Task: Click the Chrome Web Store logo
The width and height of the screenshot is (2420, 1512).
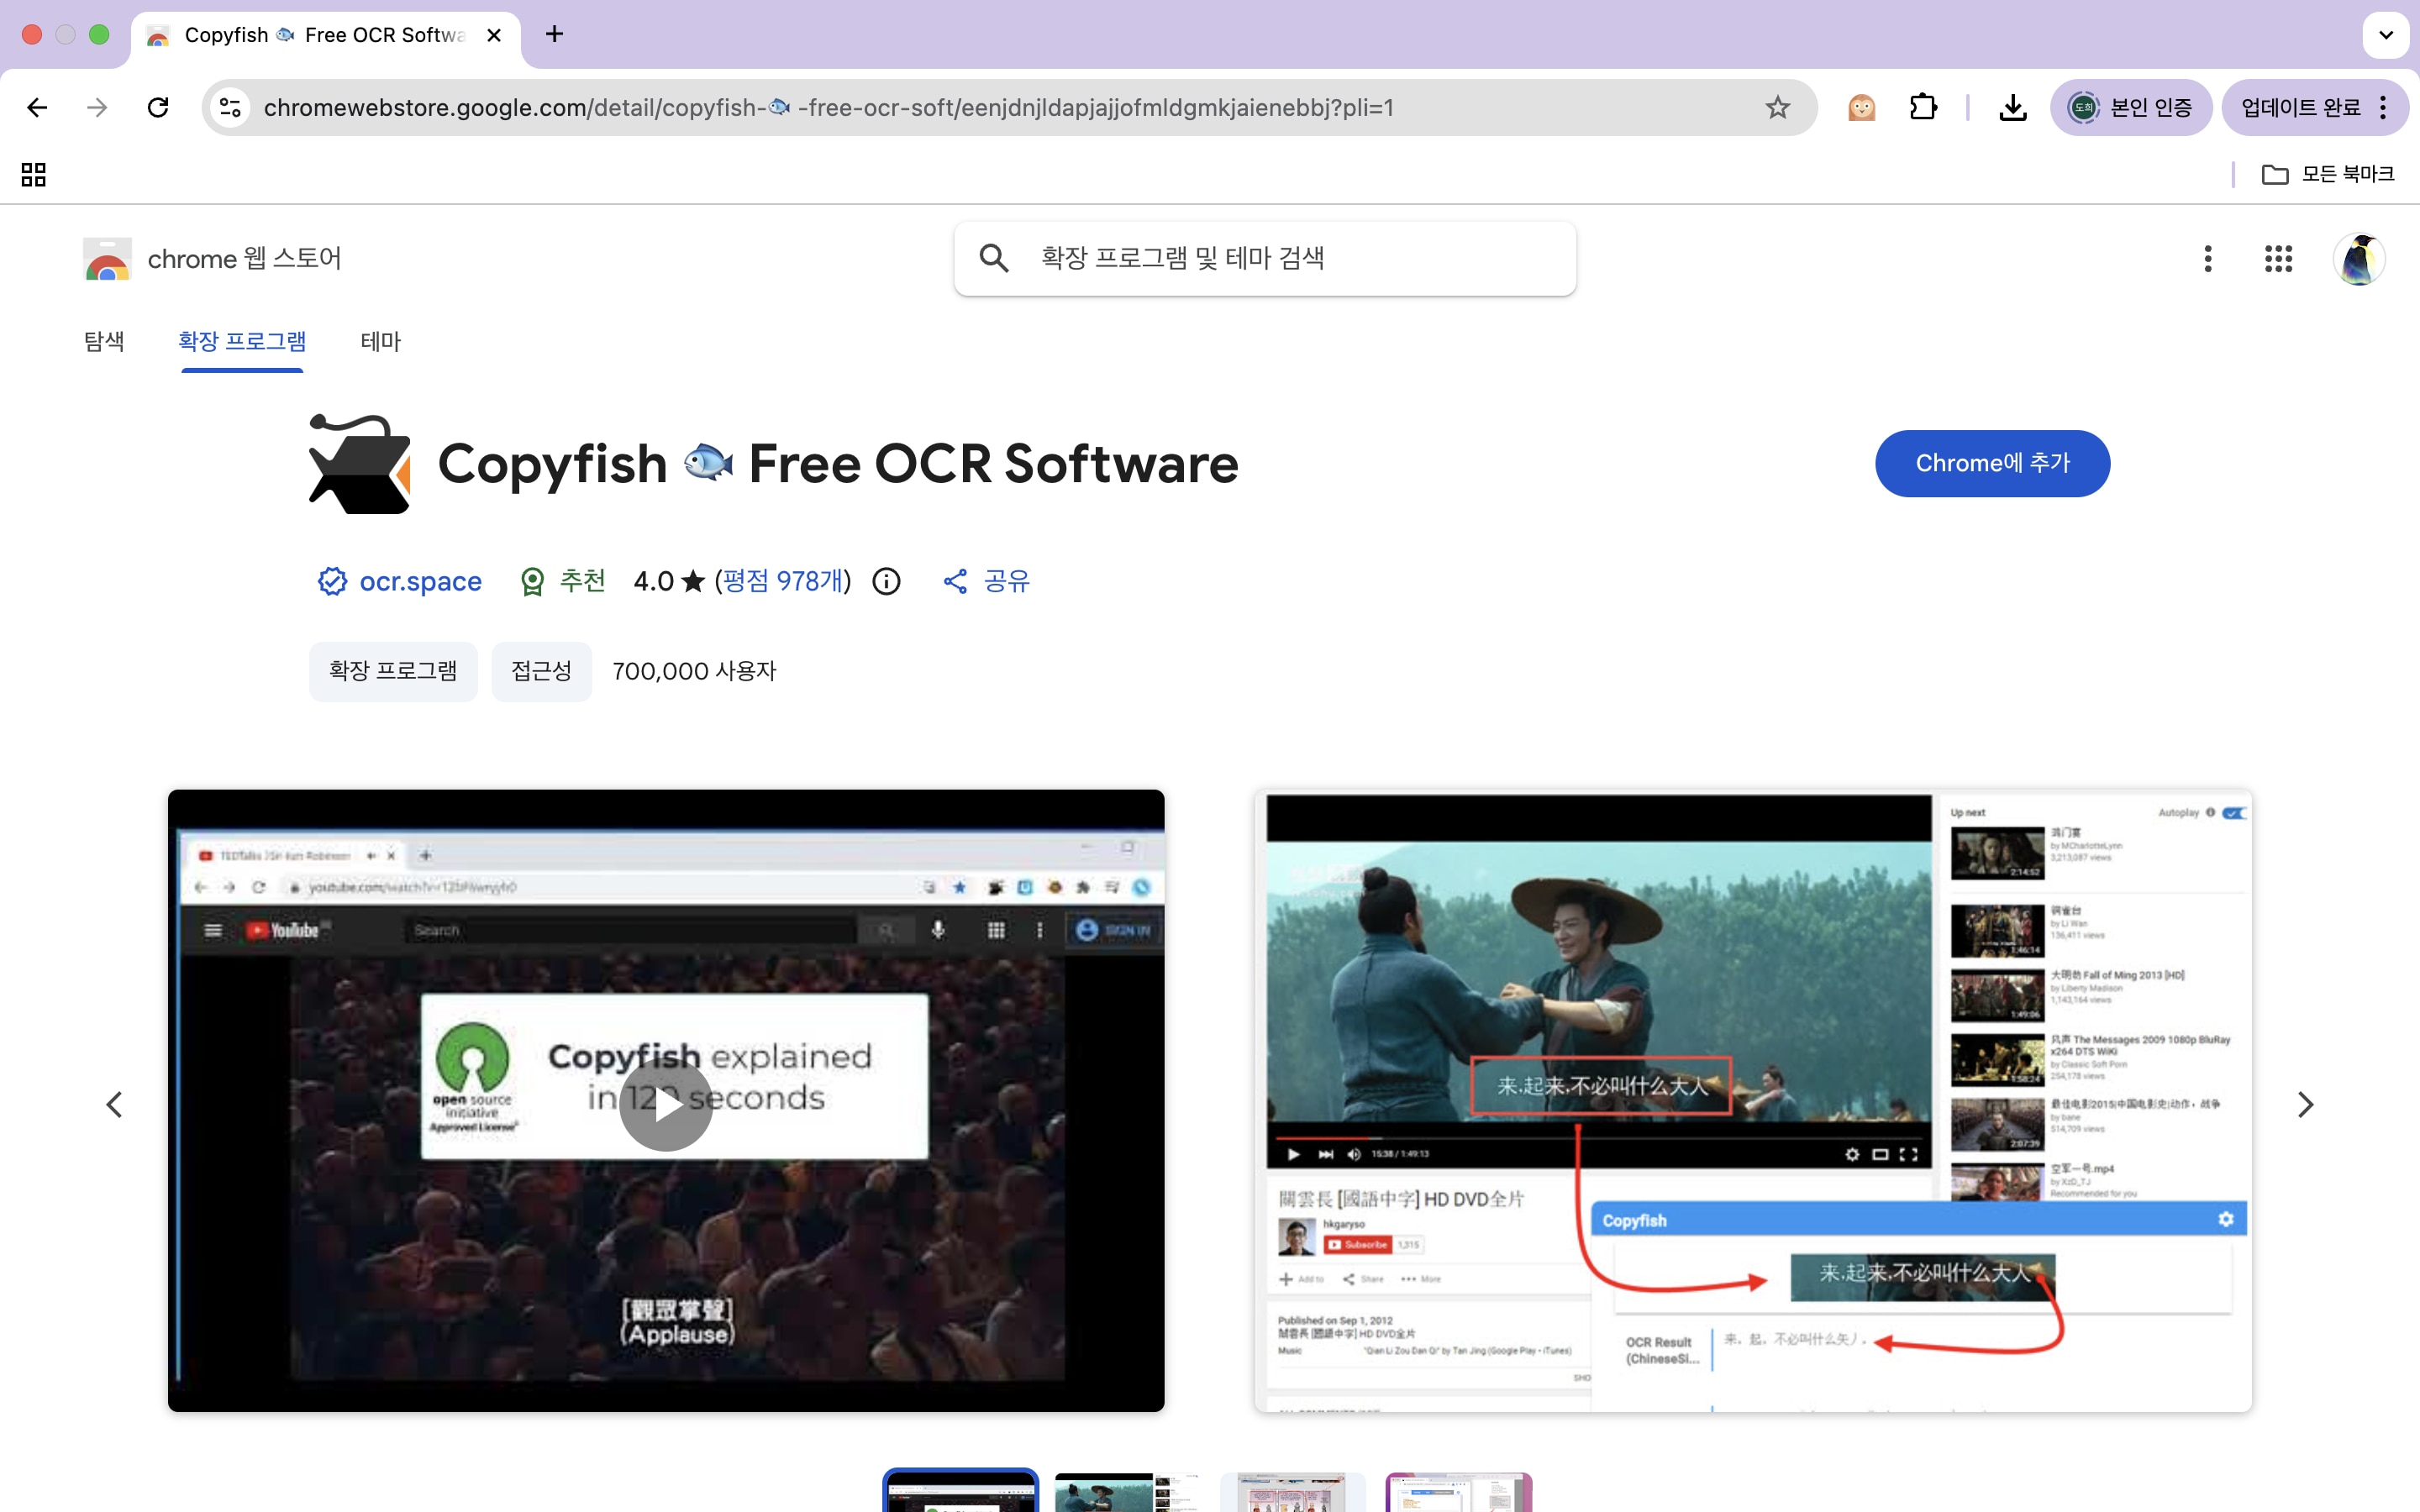Action: pos(107,259)
